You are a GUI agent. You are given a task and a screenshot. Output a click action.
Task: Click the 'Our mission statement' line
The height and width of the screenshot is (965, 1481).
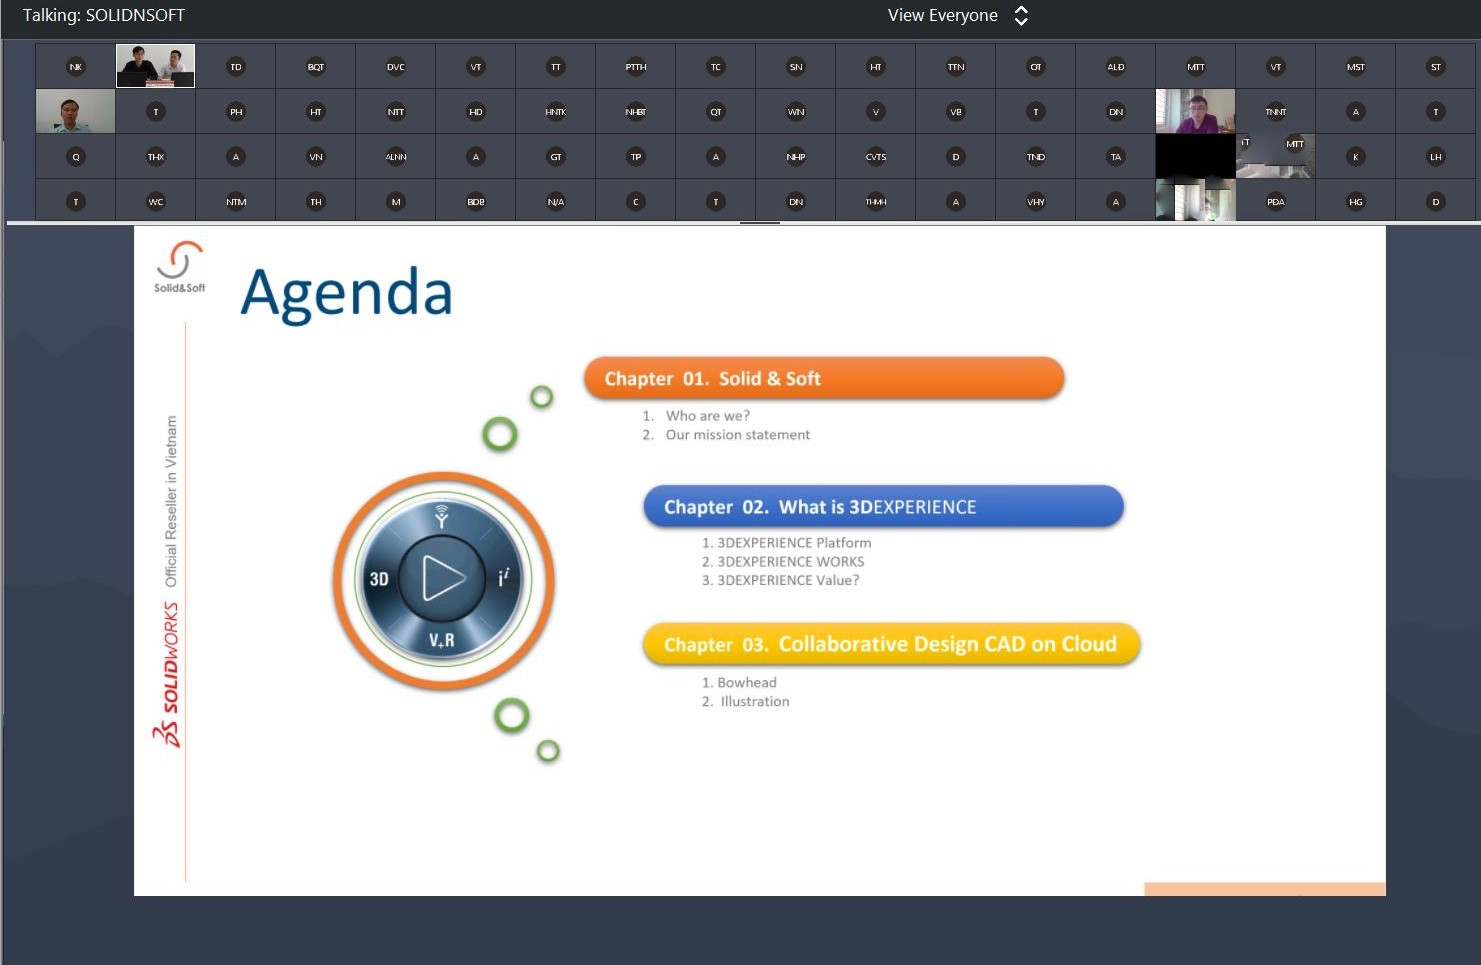tap(737, 435)
